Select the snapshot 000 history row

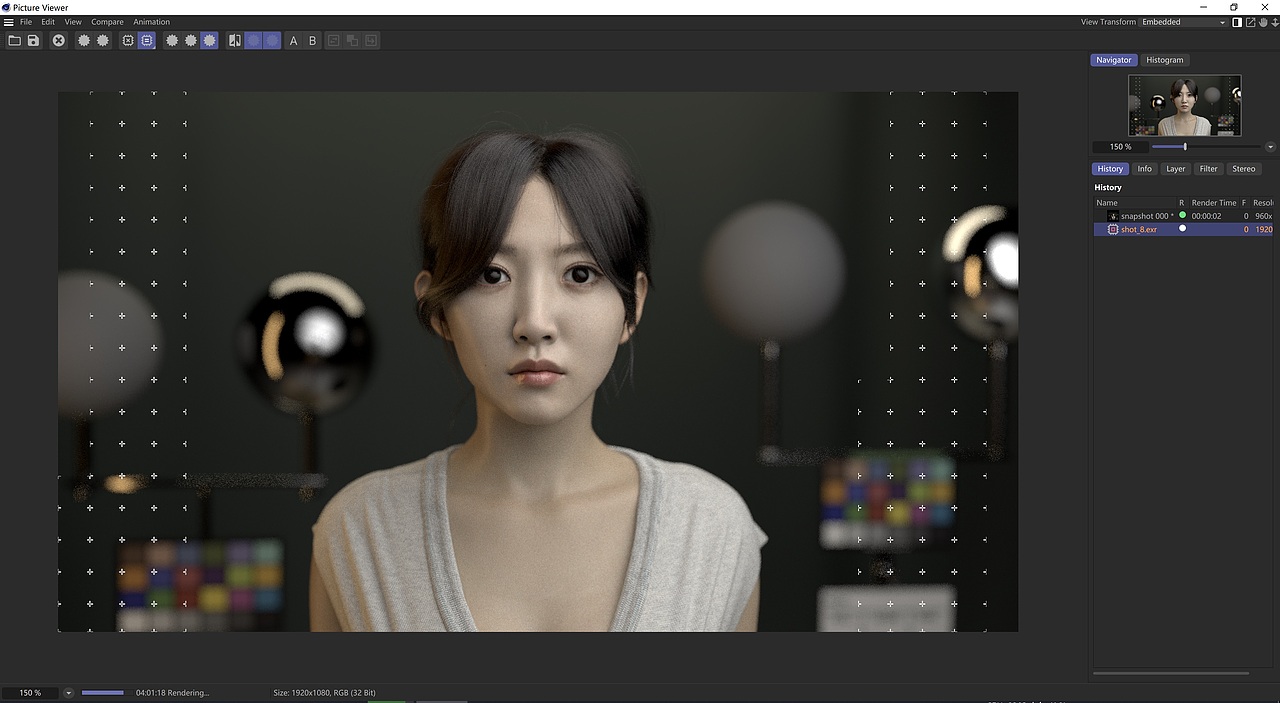coord(1183,216)
